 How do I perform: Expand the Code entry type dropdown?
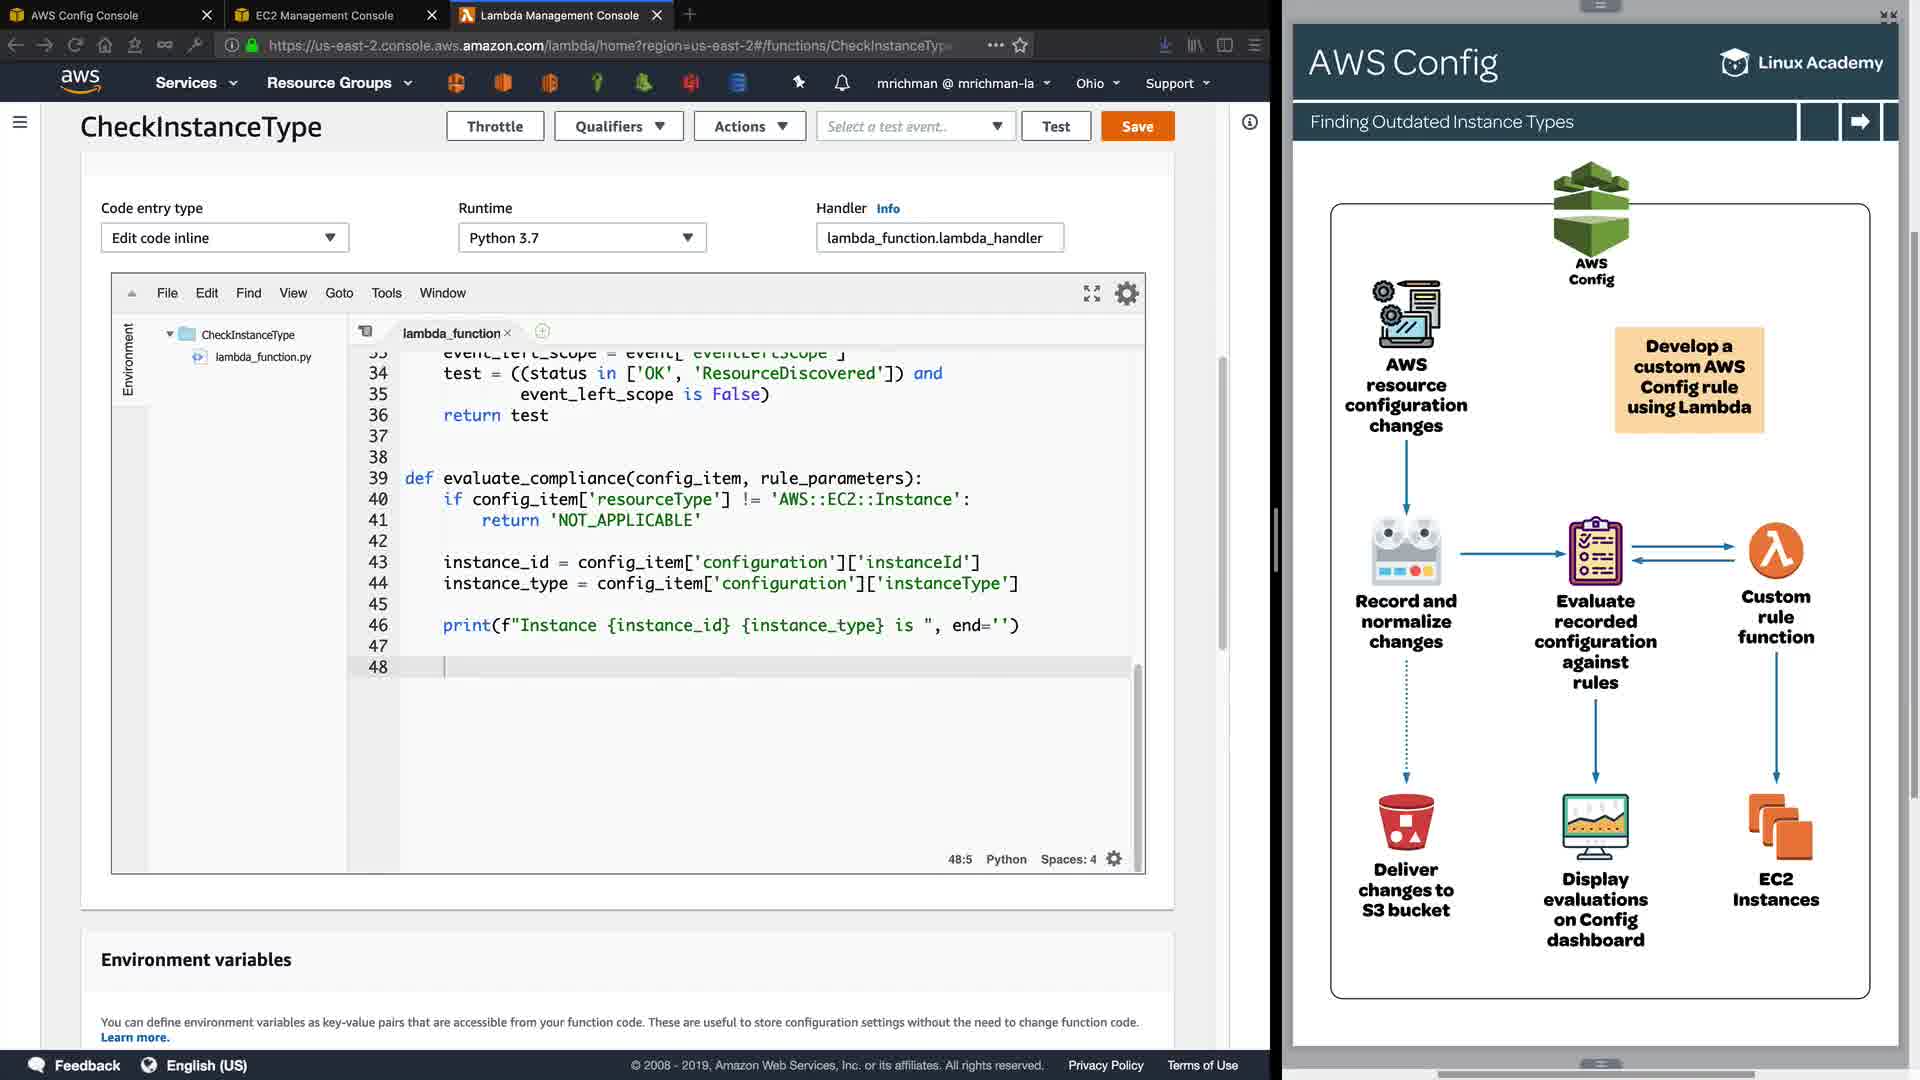[x=225, y=238]
